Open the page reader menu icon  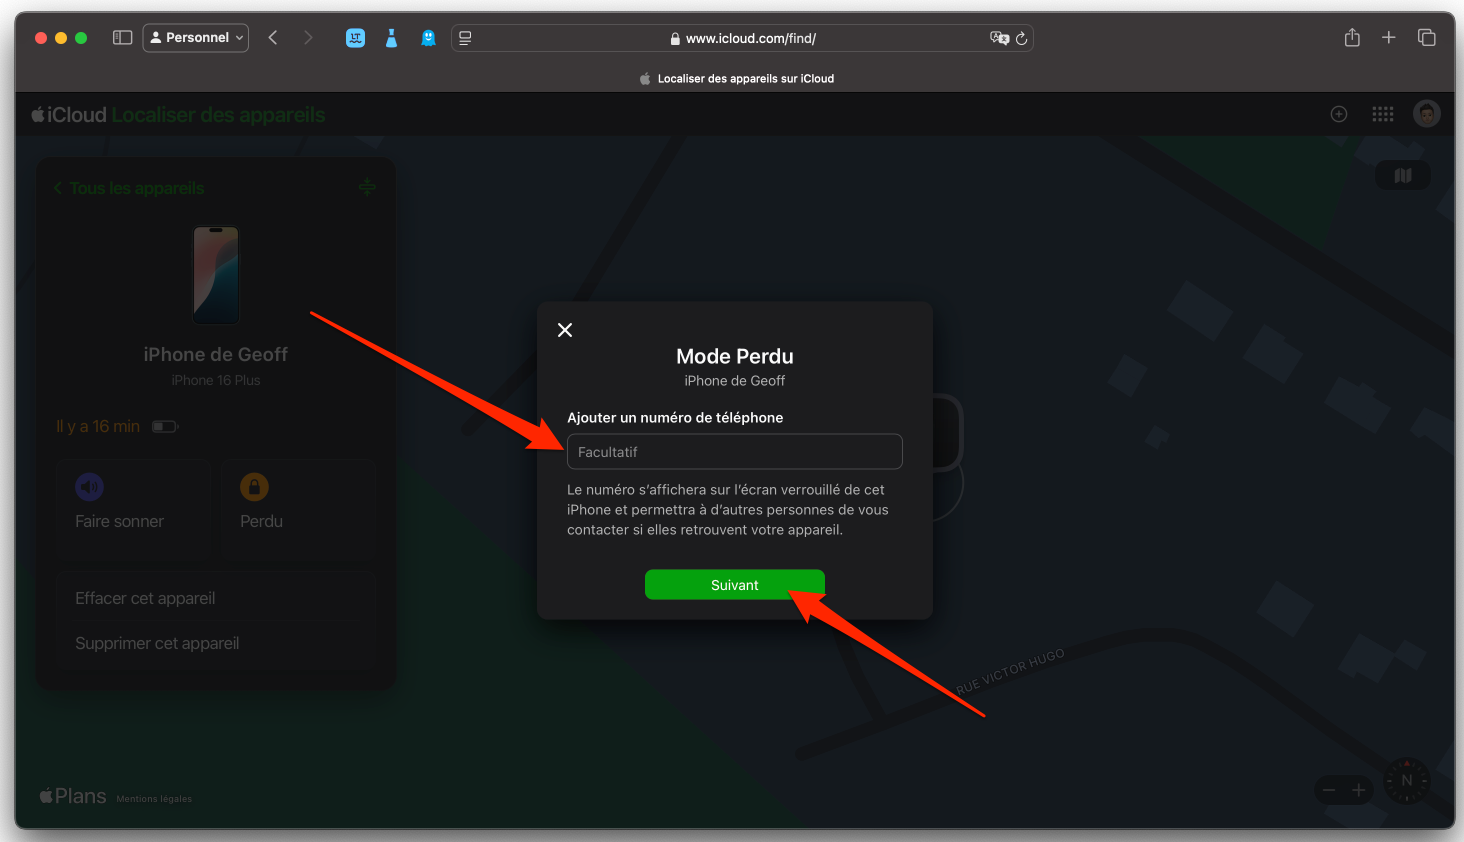465,38
